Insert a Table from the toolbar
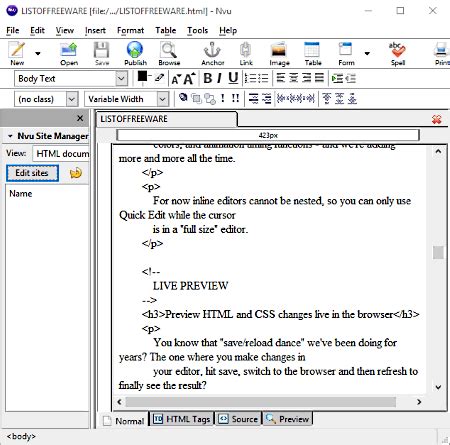The image size is (450, 445). (313, 53)
